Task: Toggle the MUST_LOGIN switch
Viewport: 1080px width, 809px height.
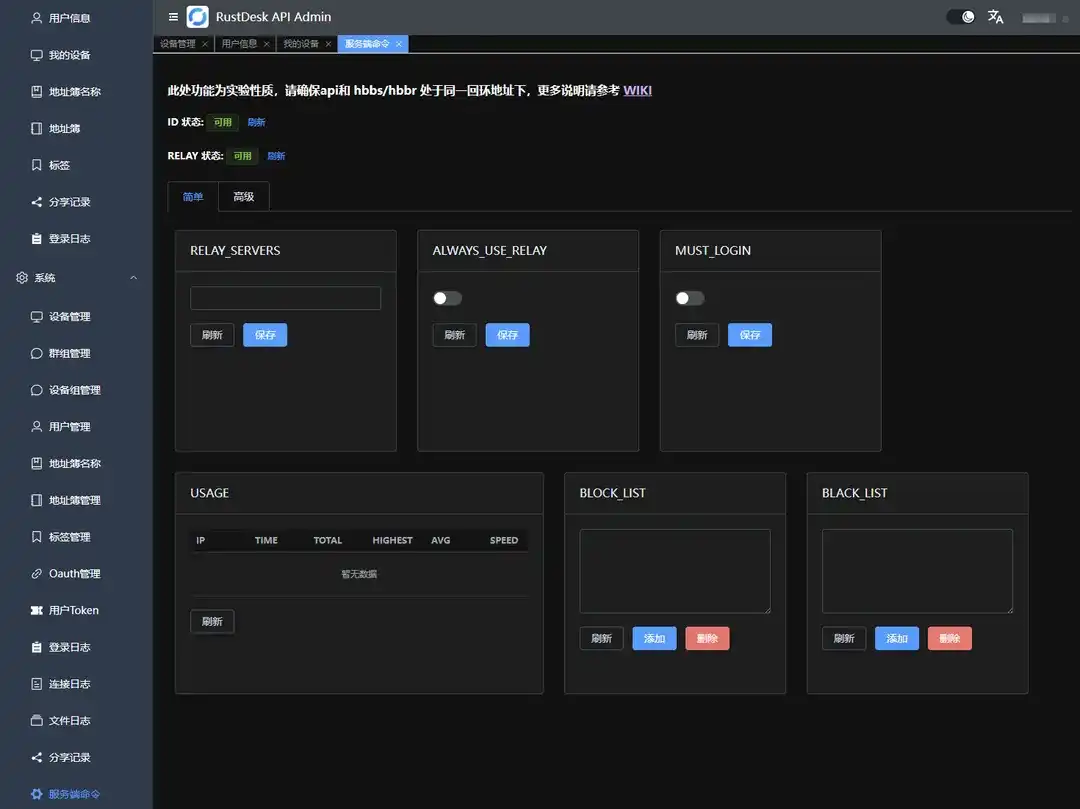Action: click(689, 298)
